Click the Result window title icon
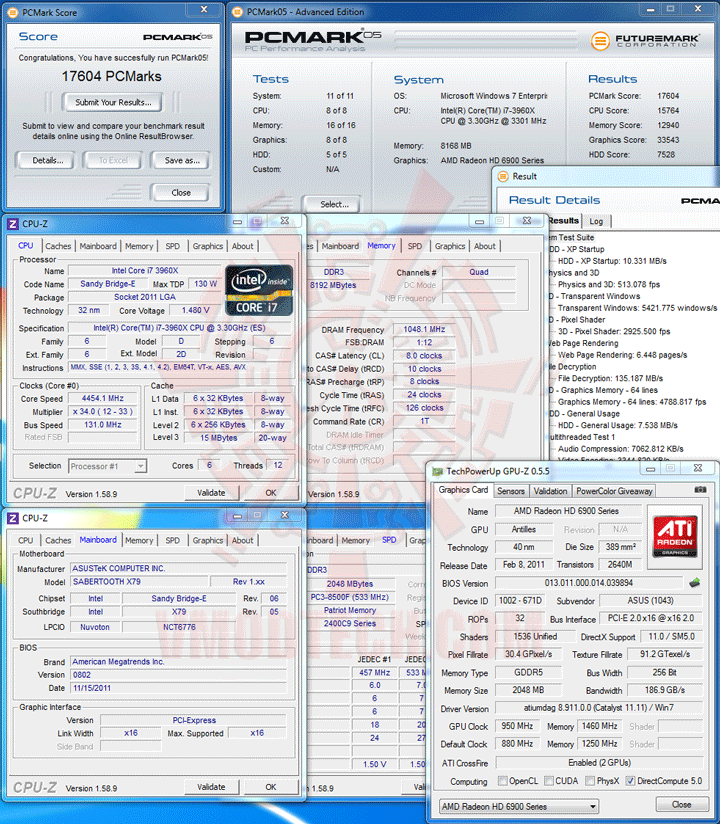The height and width of the screenshot is (824, 720). point(503,176)
